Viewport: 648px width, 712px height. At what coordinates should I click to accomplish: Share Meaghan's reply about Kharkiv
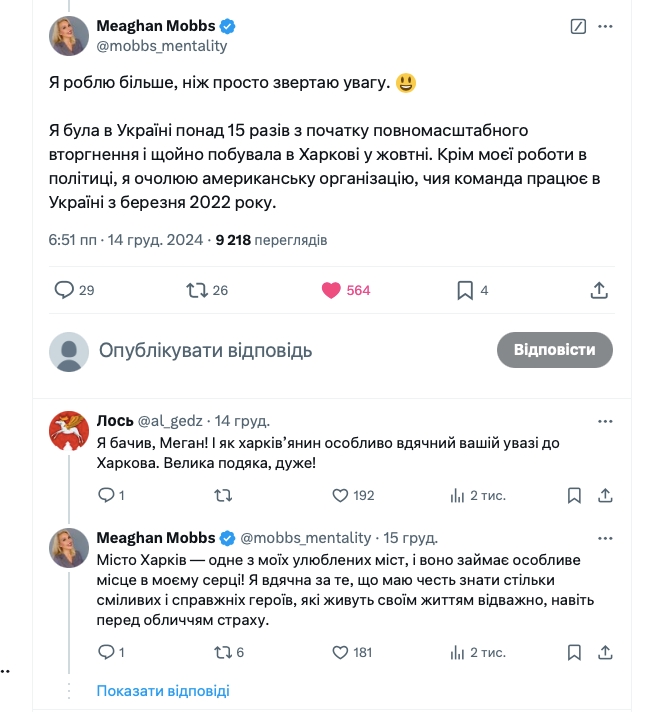pyautogui.click(x=605, y=652)
